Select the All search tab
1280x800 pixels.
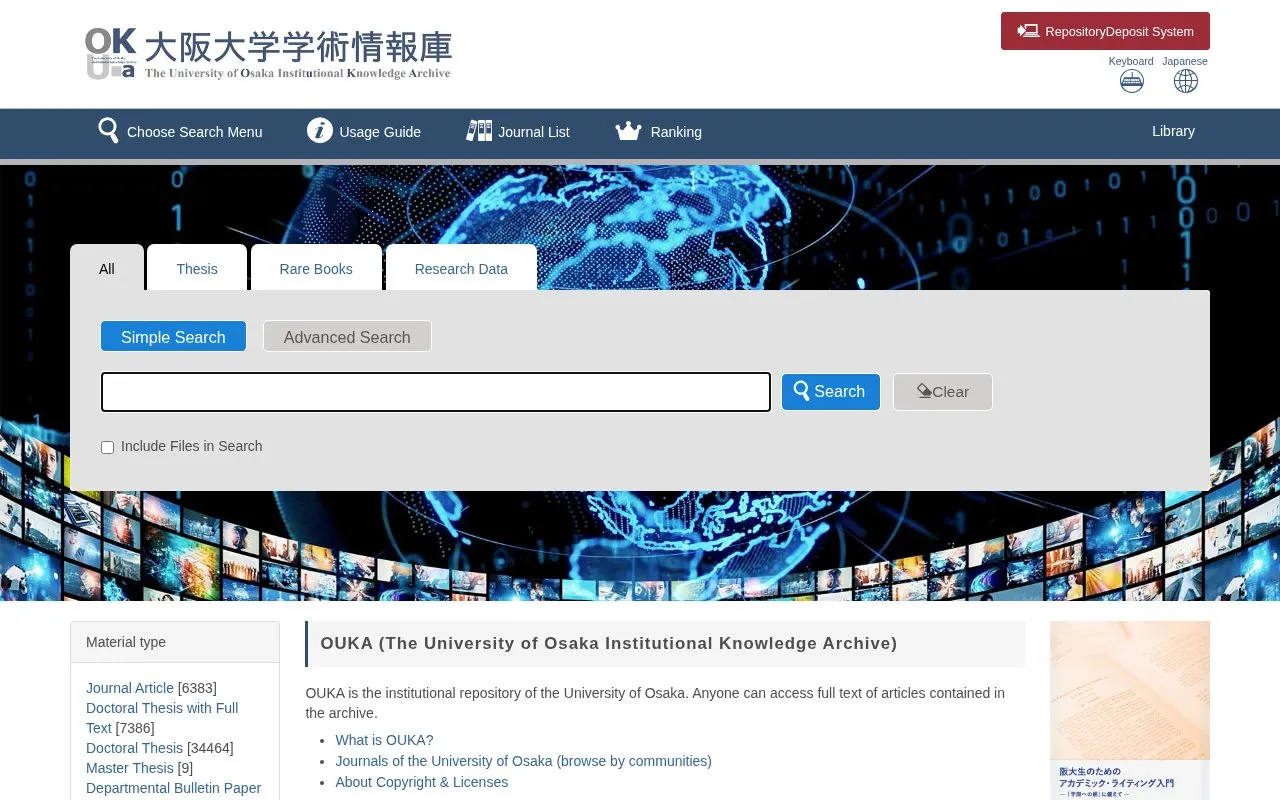coord(107,268)
